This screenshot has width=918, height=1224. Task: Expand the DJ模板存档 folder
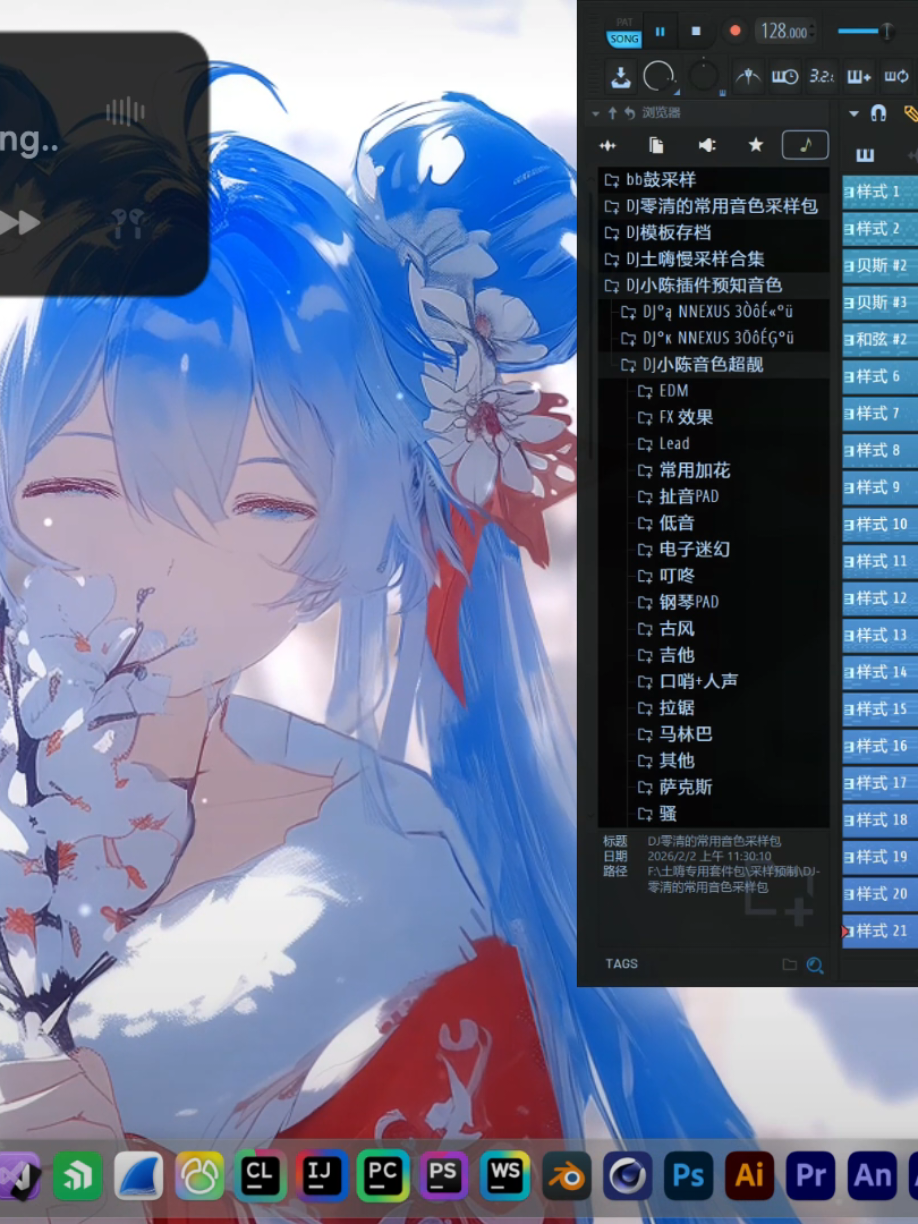pos(713,233)
